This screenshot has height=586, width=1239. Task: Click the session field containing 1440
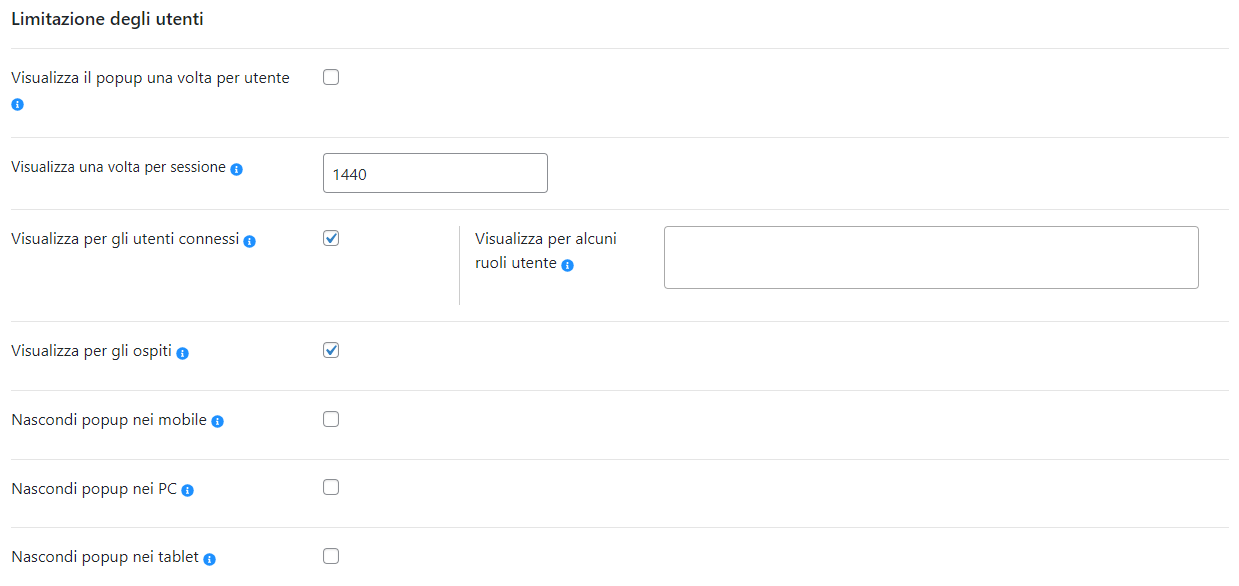[435, 173]
